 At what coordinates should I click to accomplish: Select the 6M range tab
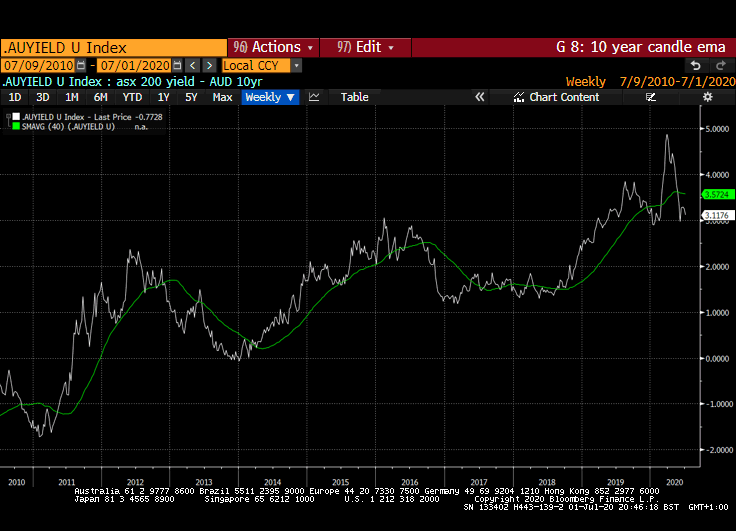(100, 97)
